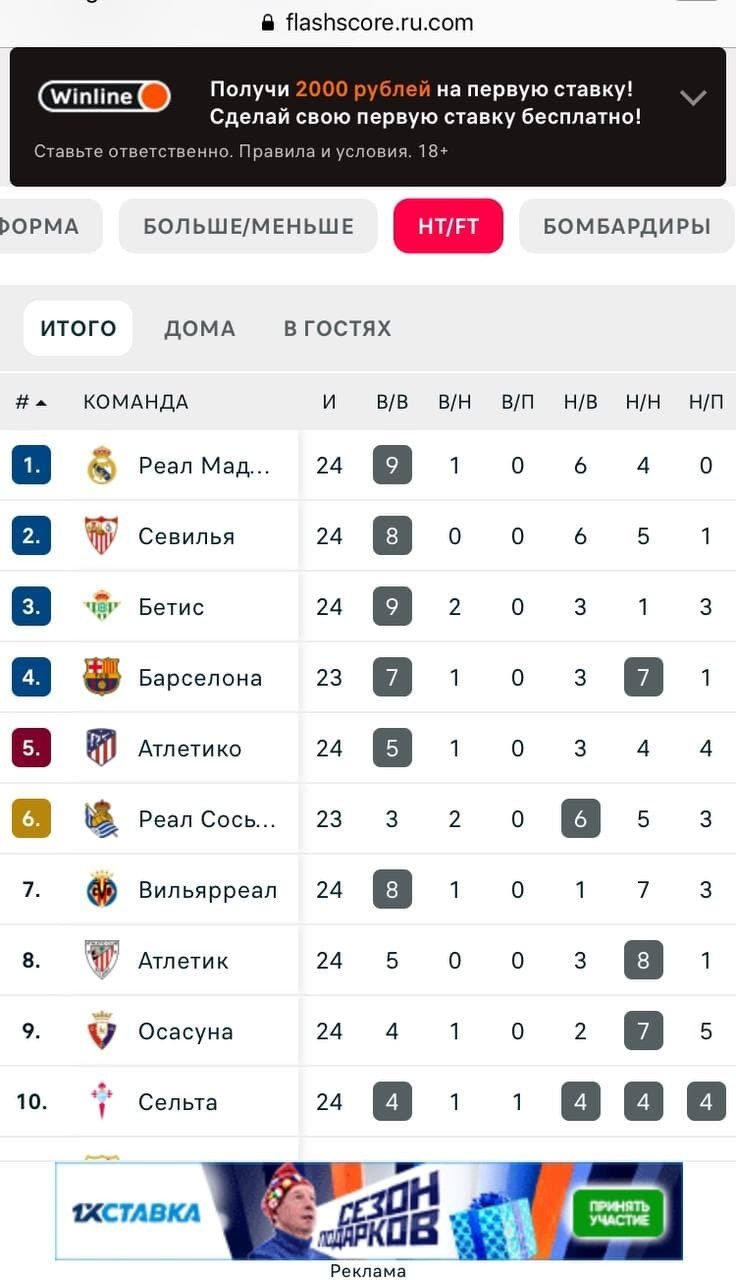Open the БОЛЬШЕ/МЕНЬШЕ tab
Screen dimensions: 736x1280
[x=248, y=226]
